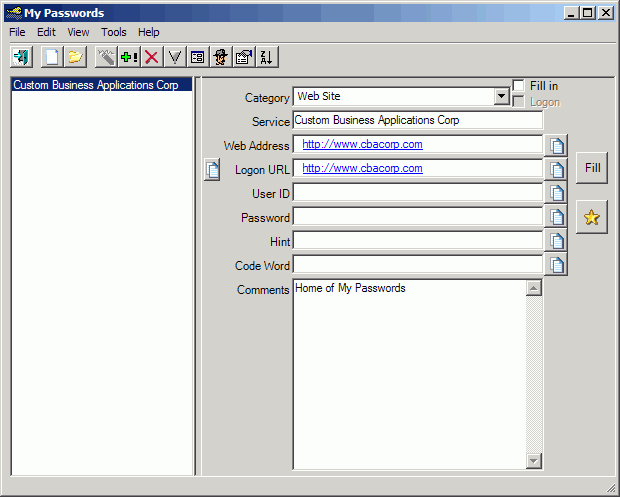Maximize the My Passwords window
620x497 pixels.
588,13
